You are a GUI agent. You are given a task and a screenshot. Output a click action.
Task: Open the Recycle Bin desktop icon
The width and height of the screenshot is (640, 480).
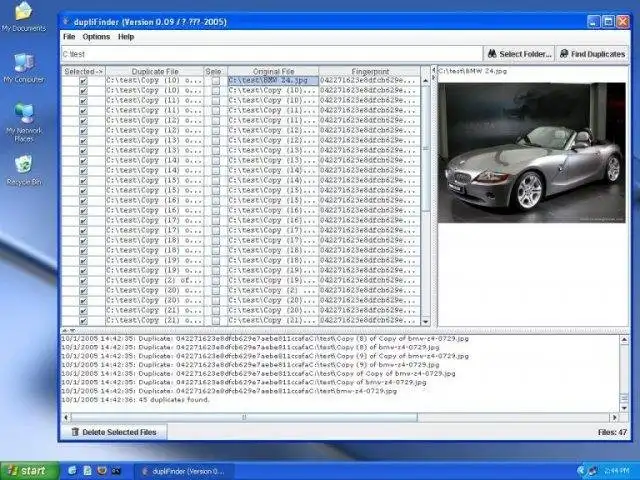pyautogui.click(x=24, y=170)
